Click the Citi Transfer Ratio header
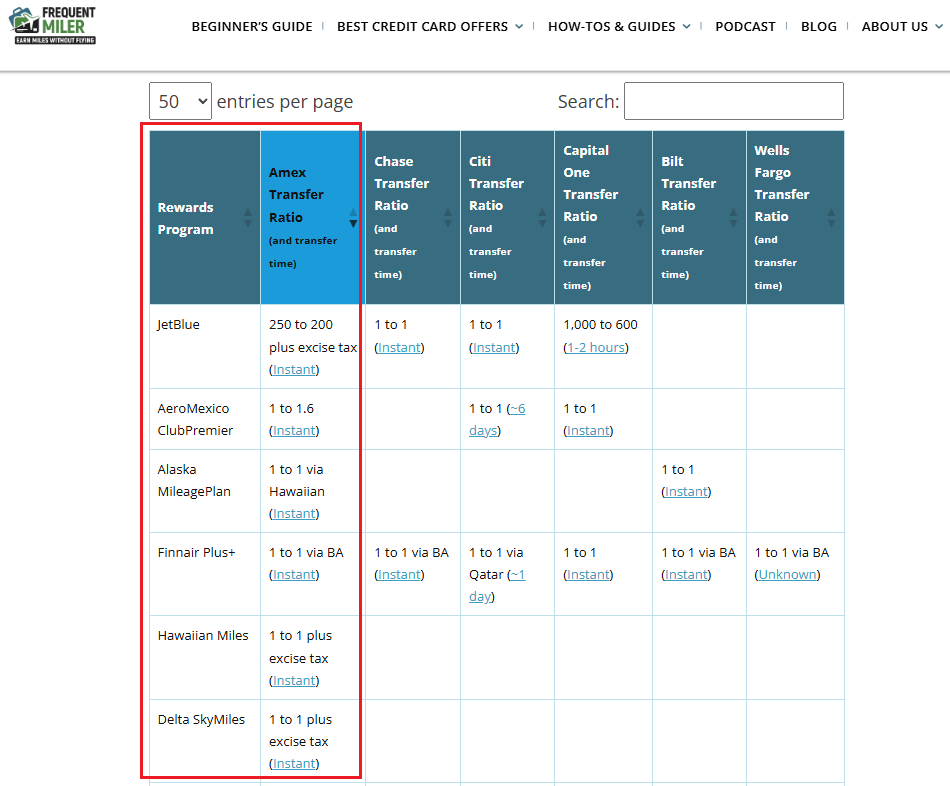The height and width of the screenshot is (786, 950). 508,218
